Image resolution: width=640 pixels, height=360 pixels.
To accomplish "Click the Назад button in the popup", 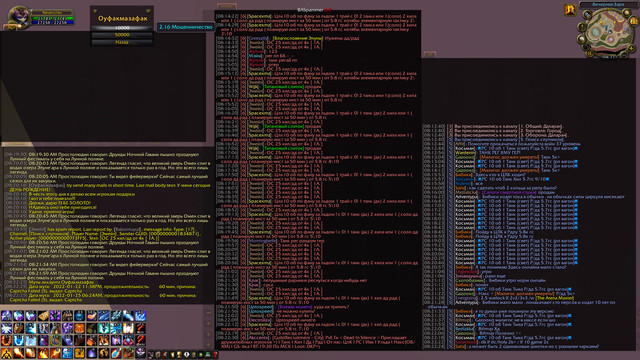I will click(x=122, y=42).
